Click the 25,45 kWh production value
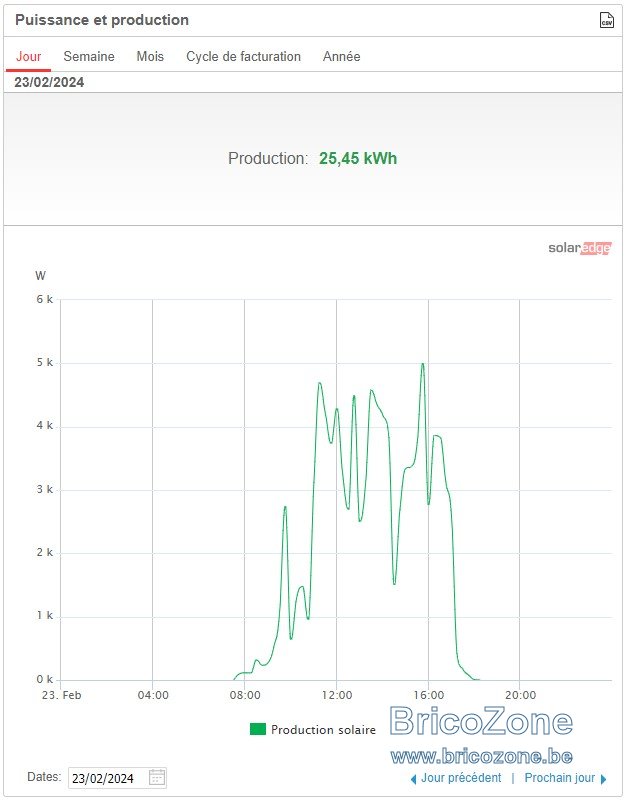The height and width of the screenshot is (800, 626). [x=358, y=159]
